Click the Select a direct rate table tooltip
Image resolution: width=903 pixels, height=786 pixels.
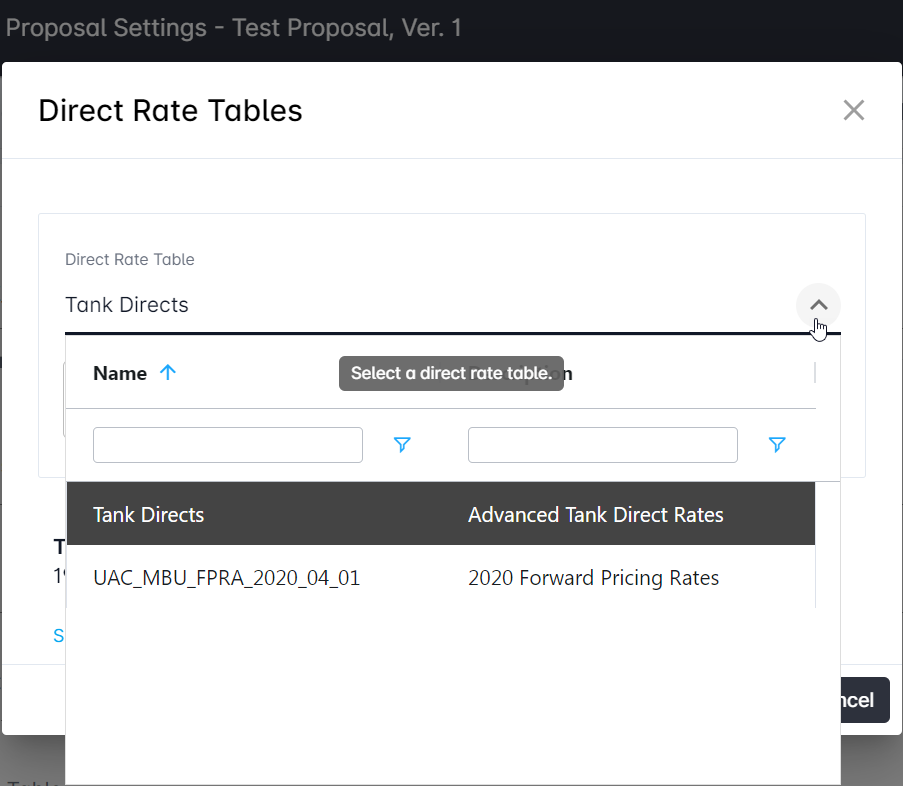451,373
